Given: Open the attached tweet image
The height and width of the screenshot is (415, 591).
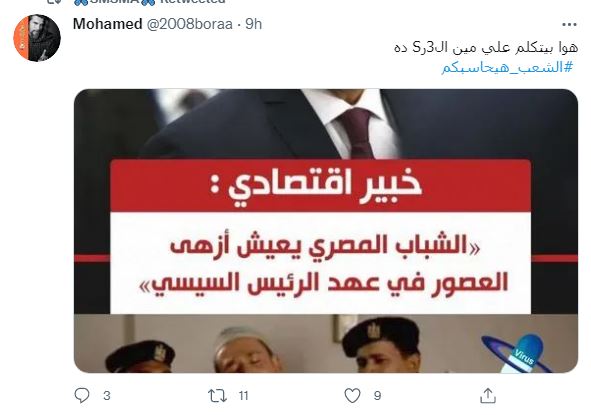Looking at the screenshot, I should click(x=326, y=231).
